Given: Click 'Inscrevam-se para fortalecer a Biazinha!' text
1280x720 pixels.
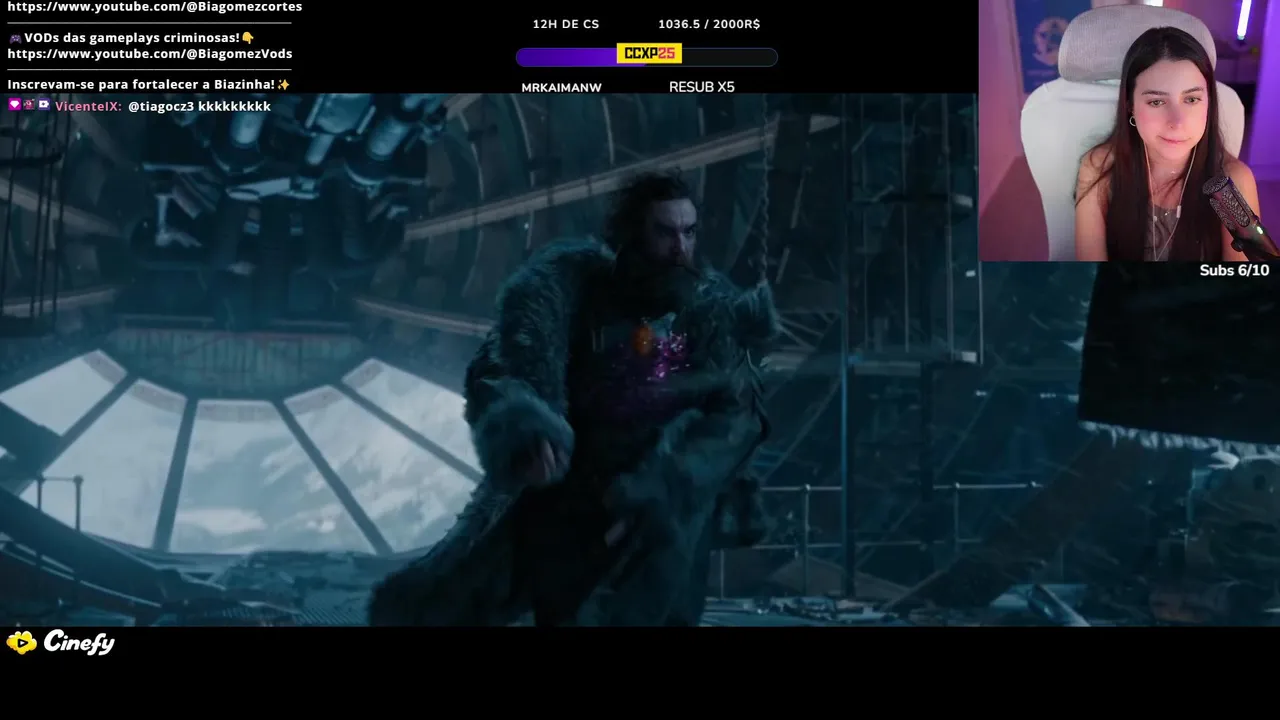Looking at the screenshot, I should [x=141, y=85].
